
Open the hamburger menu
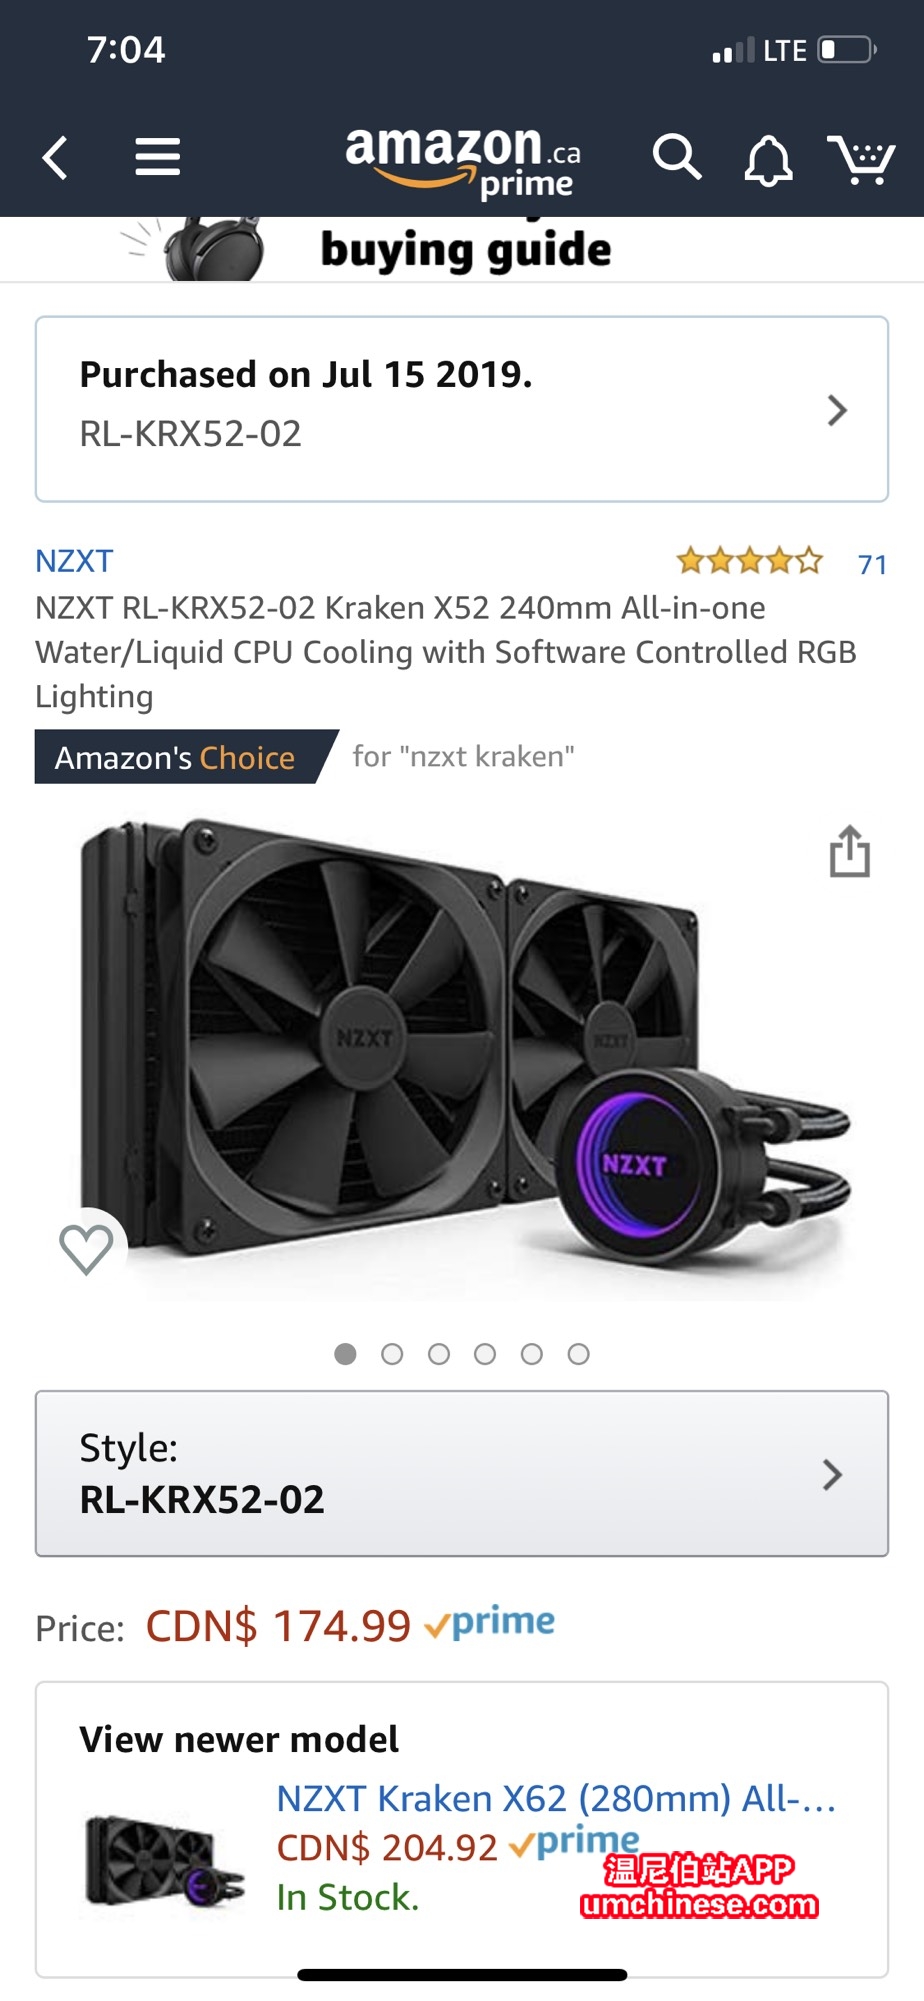[158, 157]
